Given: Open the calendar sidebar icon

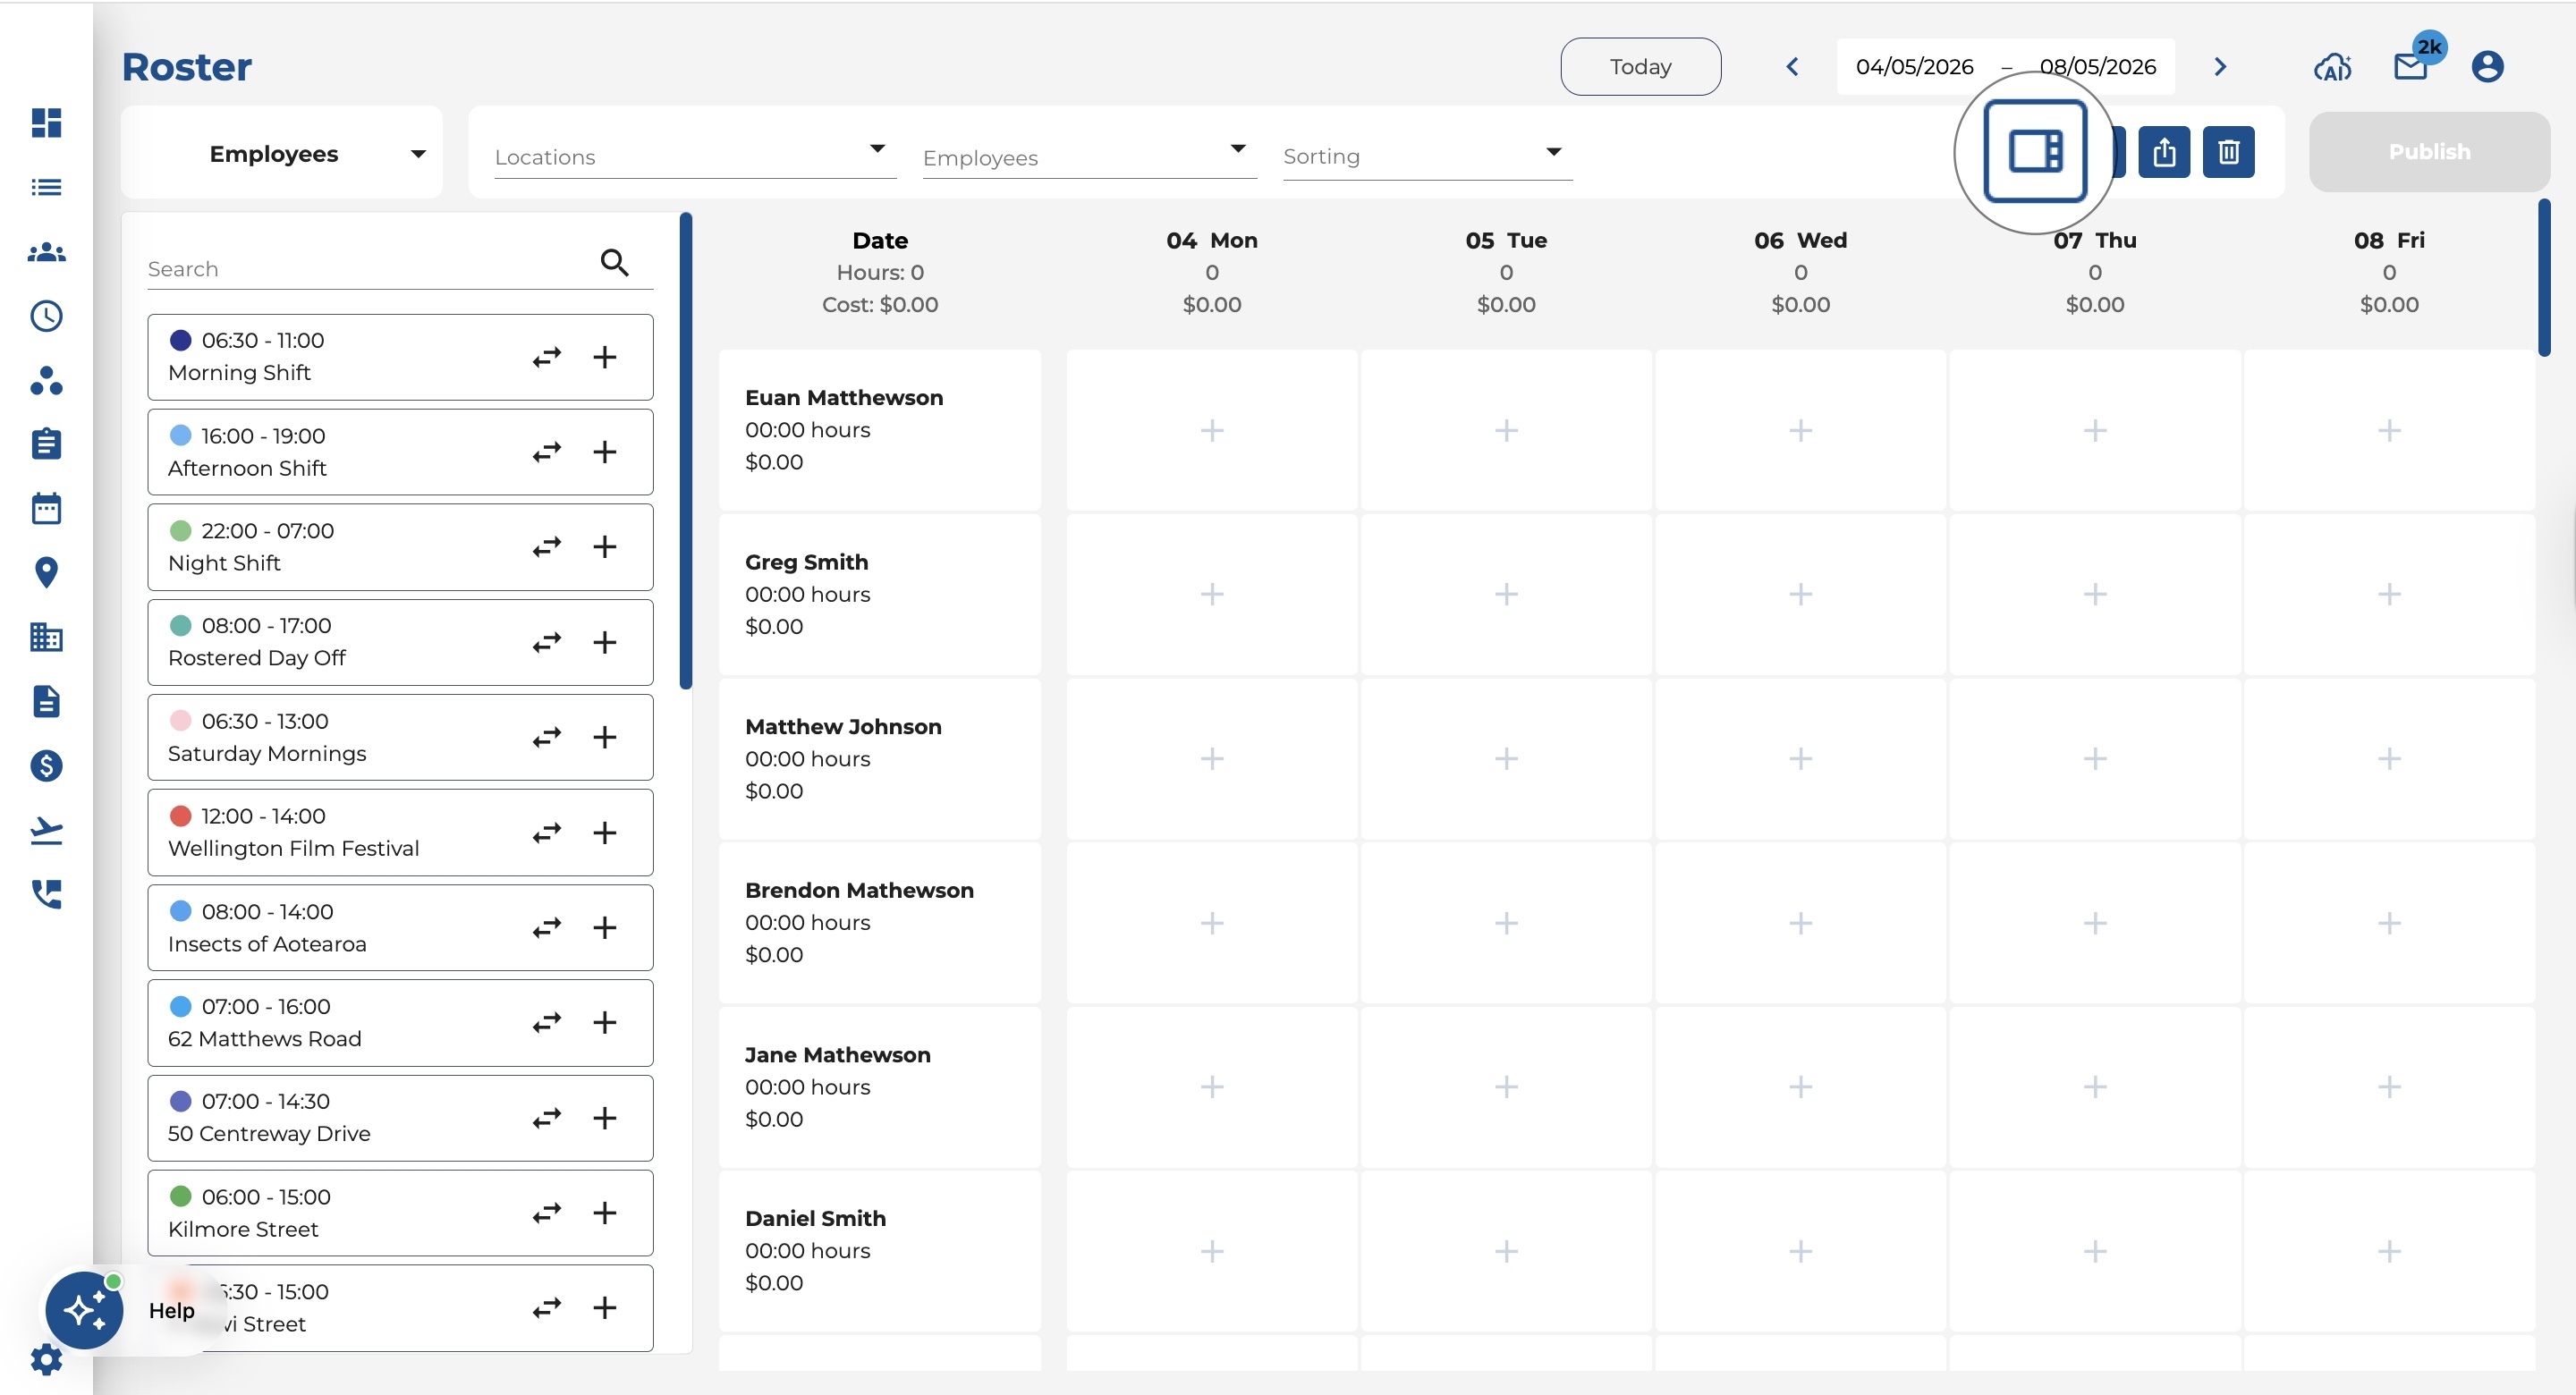Looking at the screenshot, I should click(46, 507).
